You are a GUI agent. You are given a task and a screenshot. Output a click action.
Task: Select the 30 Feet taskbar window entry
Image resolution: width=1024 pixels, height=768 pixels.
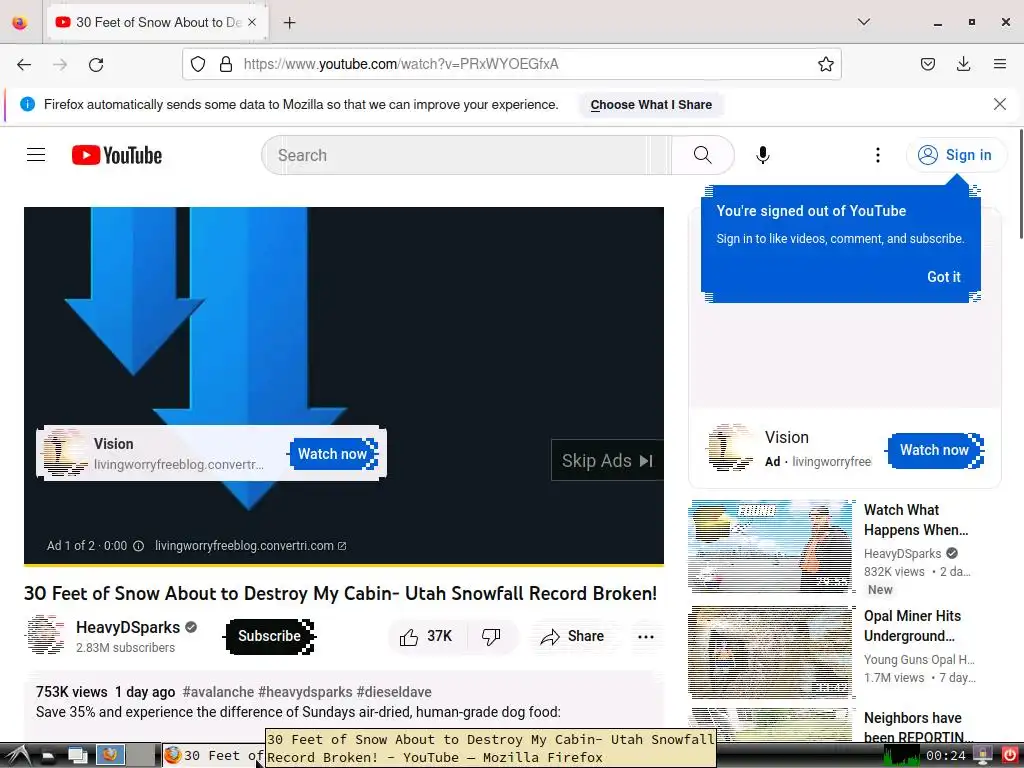pyautogui.click(x=213, y=756)
